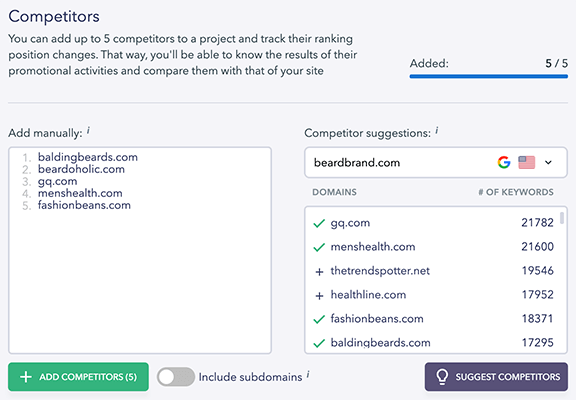This screenshot has height=400, width=576.
Task: Click the green checkmark next to gq.com
Action: click(319, 223)
